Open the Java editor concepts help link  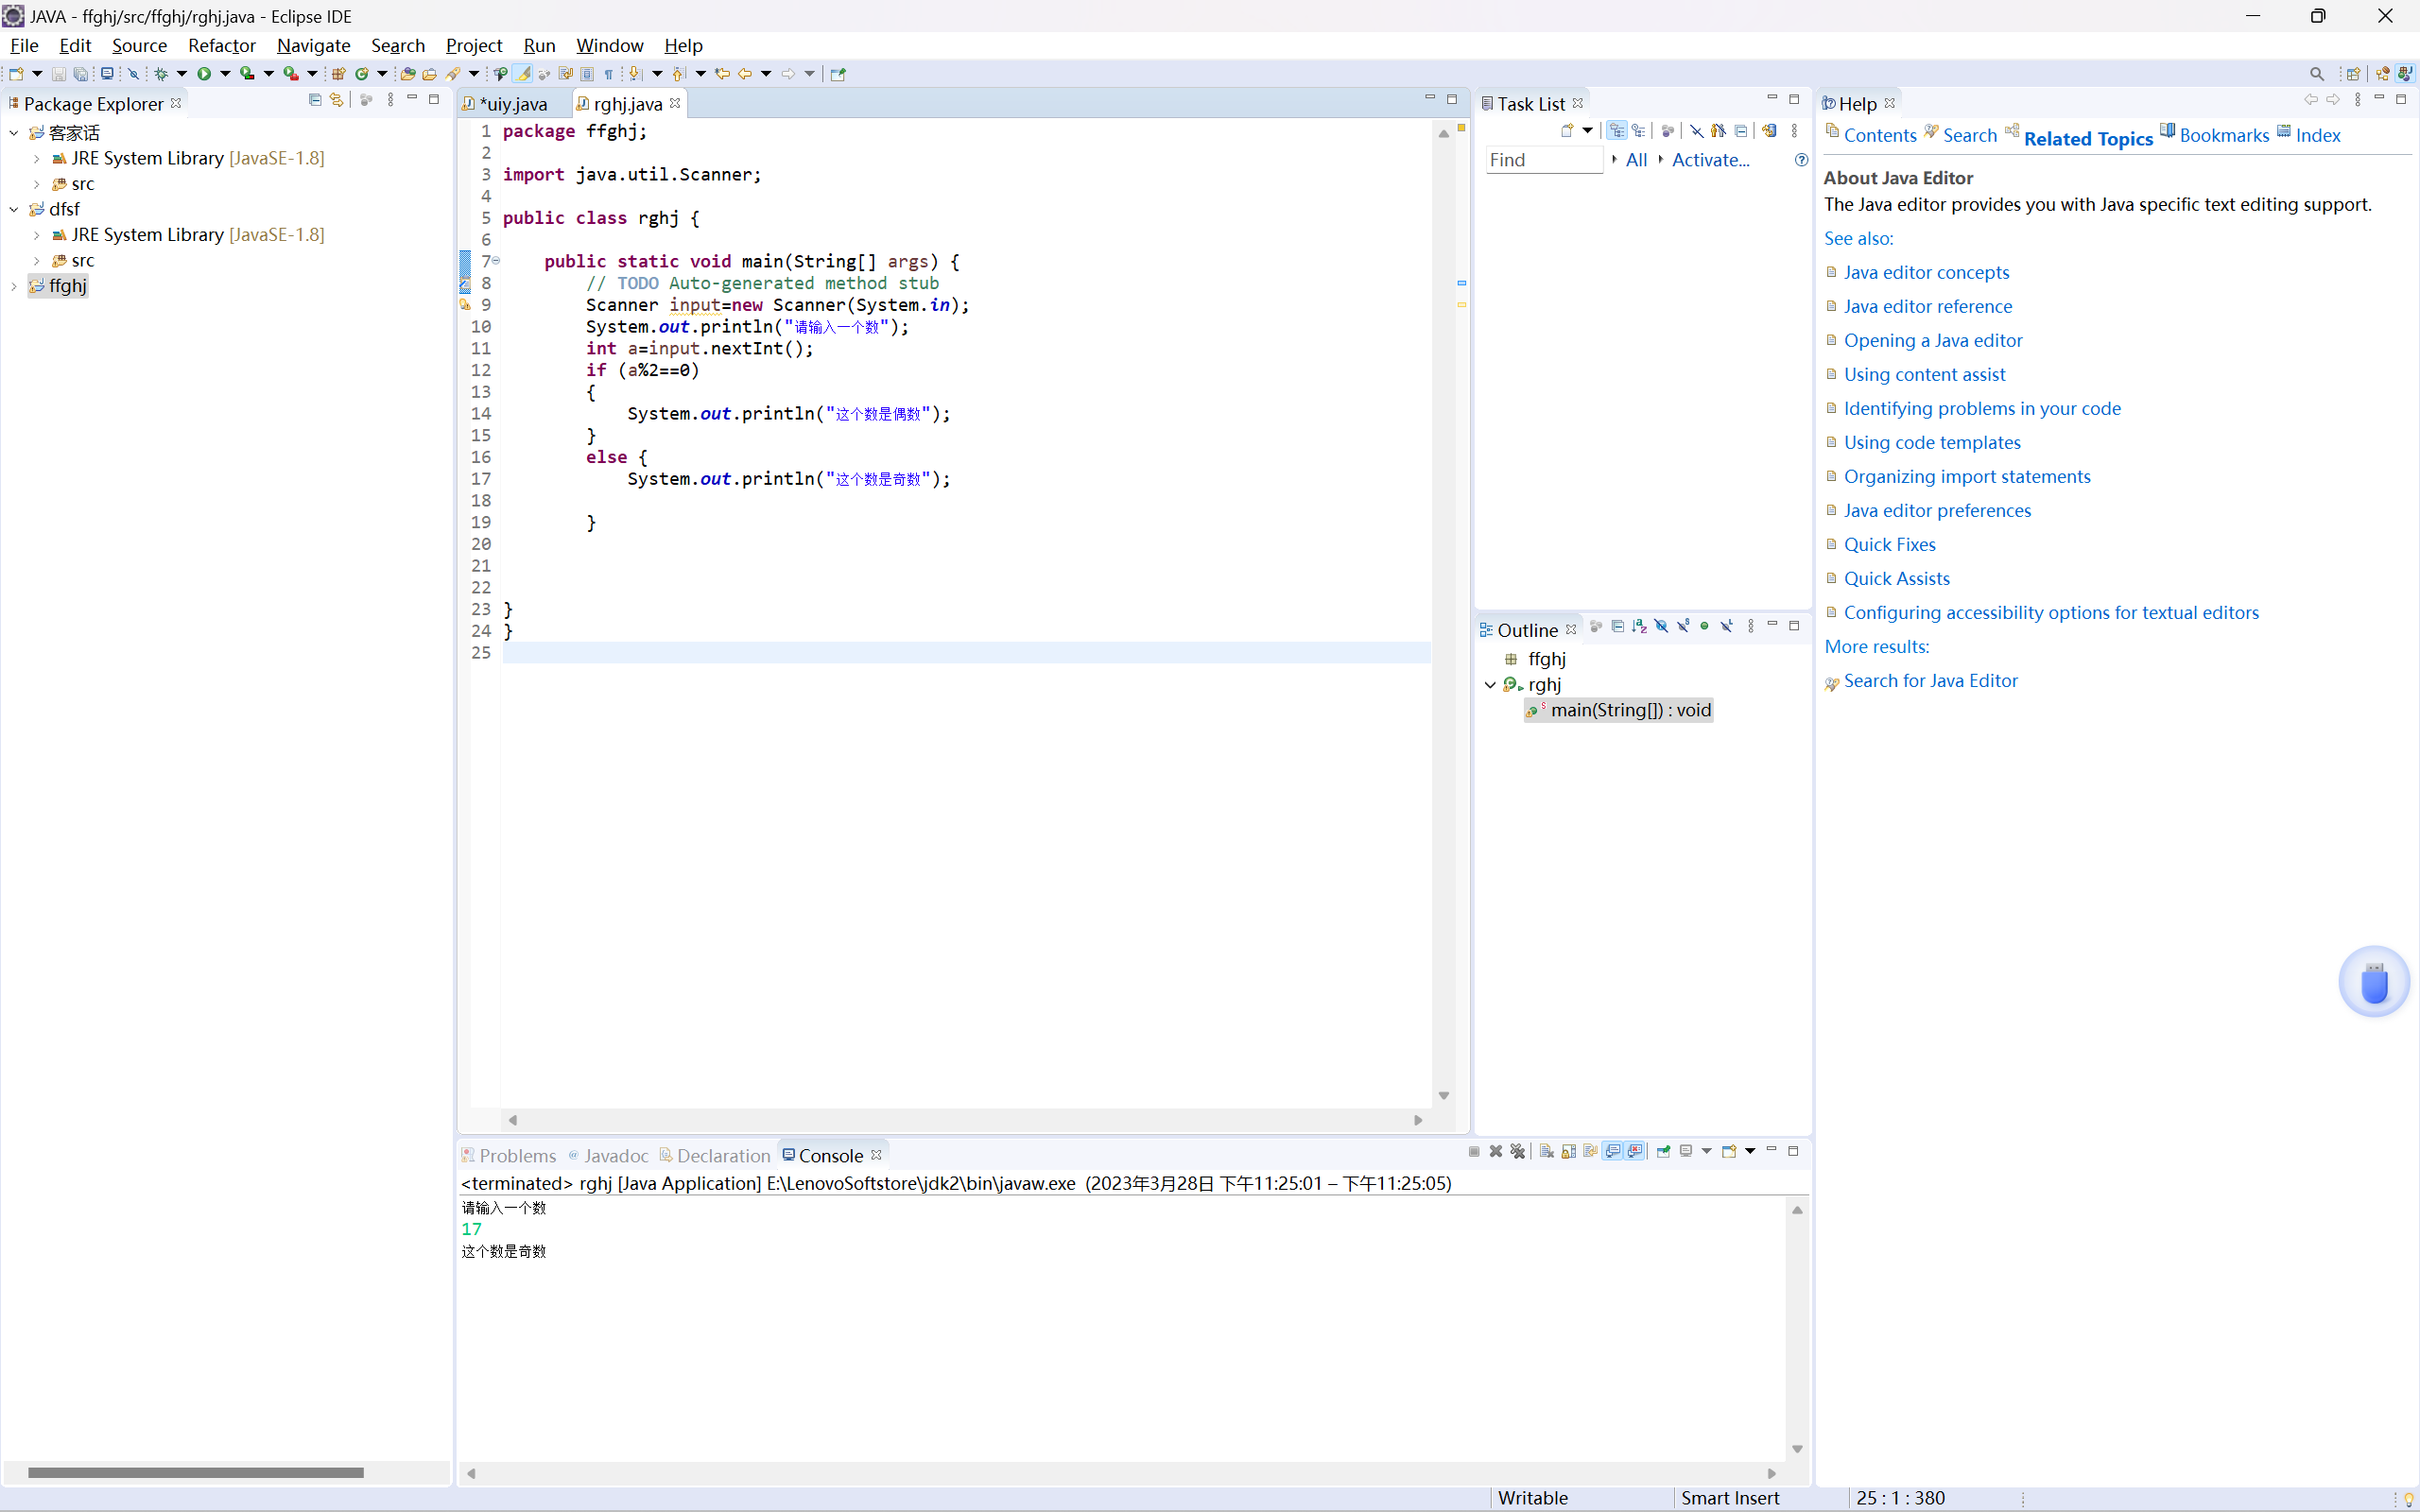click(x=1926, y=272)
